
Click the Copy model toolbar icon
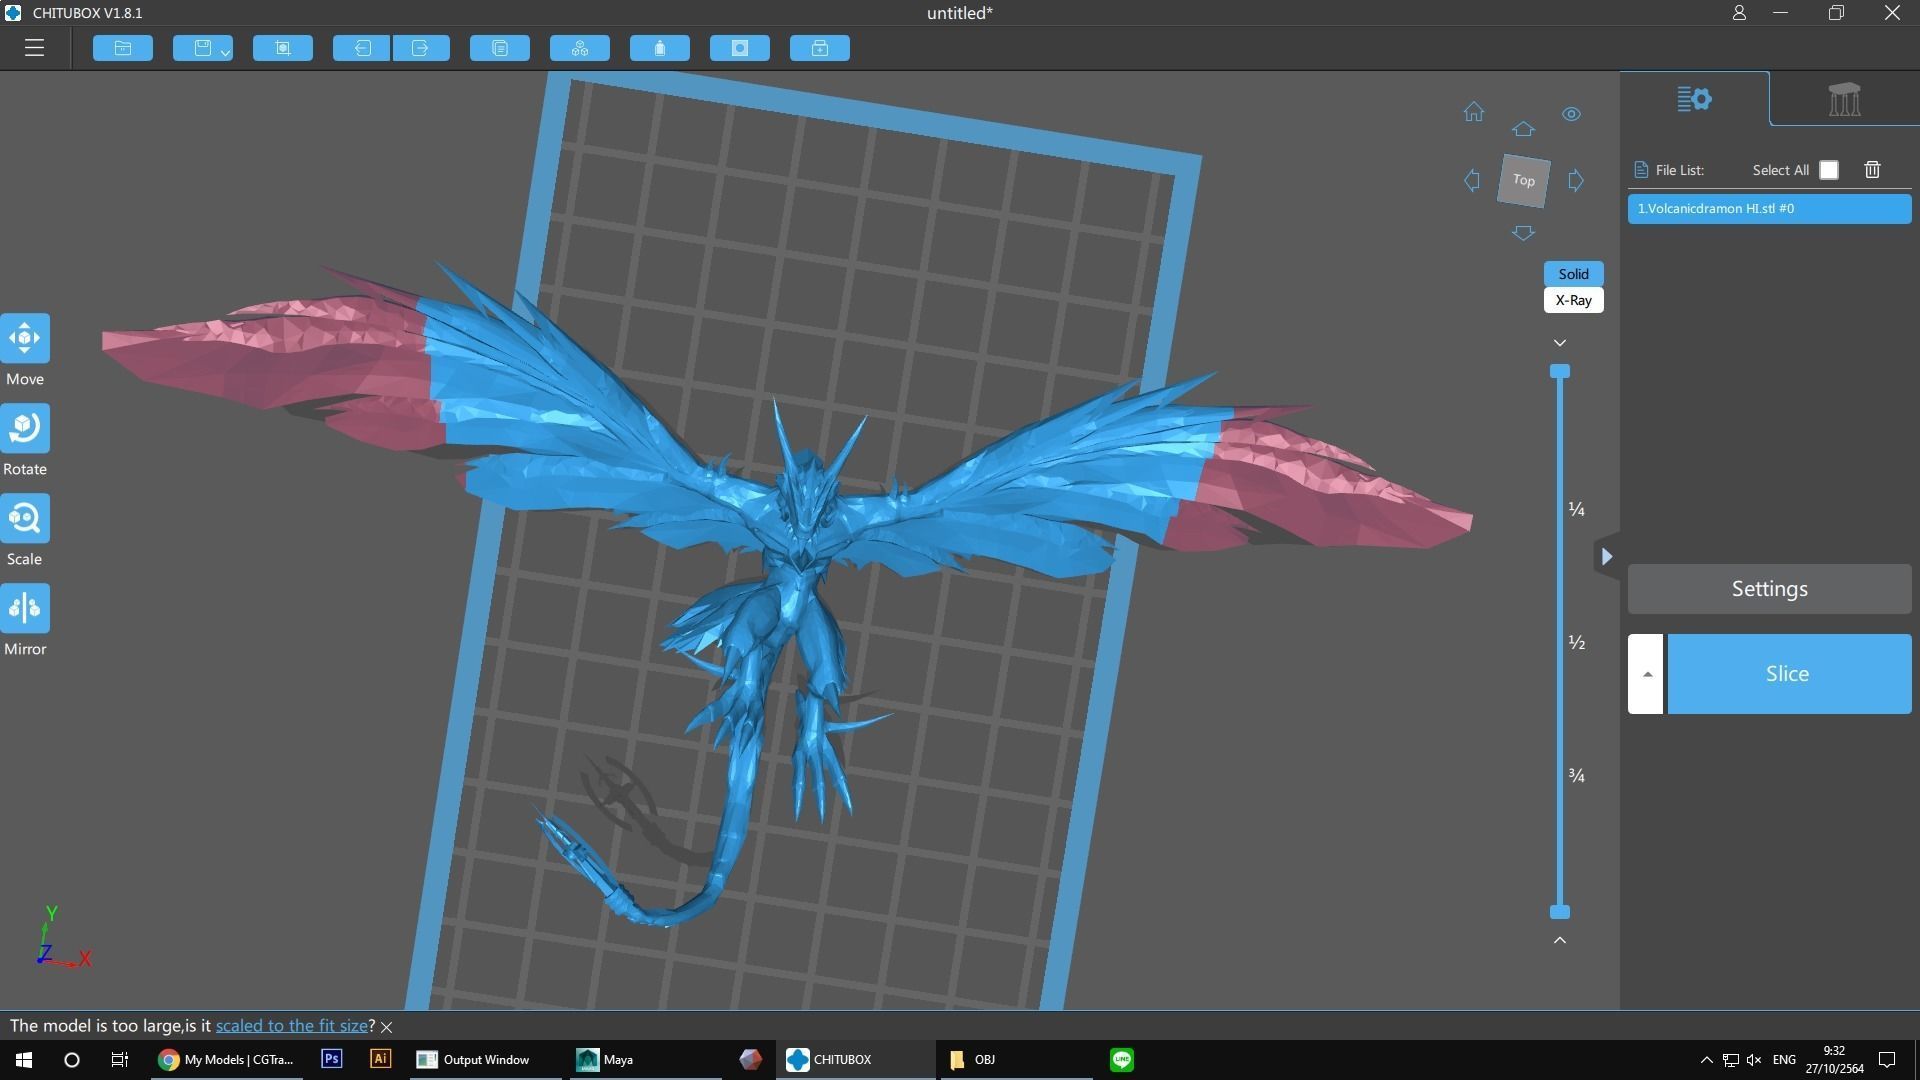tap(500, 48)
